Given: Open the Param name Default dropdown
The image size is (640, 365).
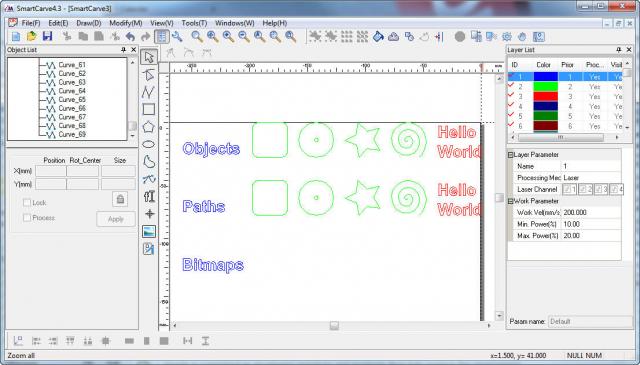Looking at the screenshot, I should (x=590, y=321).
